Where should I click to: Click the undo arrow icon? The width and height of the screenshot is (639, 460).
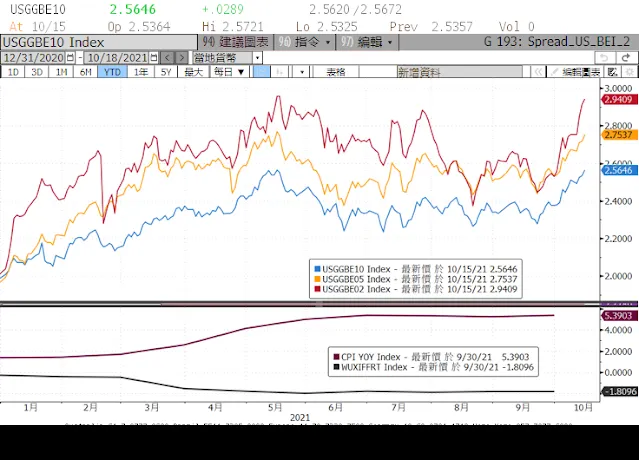tap(604, 58)
